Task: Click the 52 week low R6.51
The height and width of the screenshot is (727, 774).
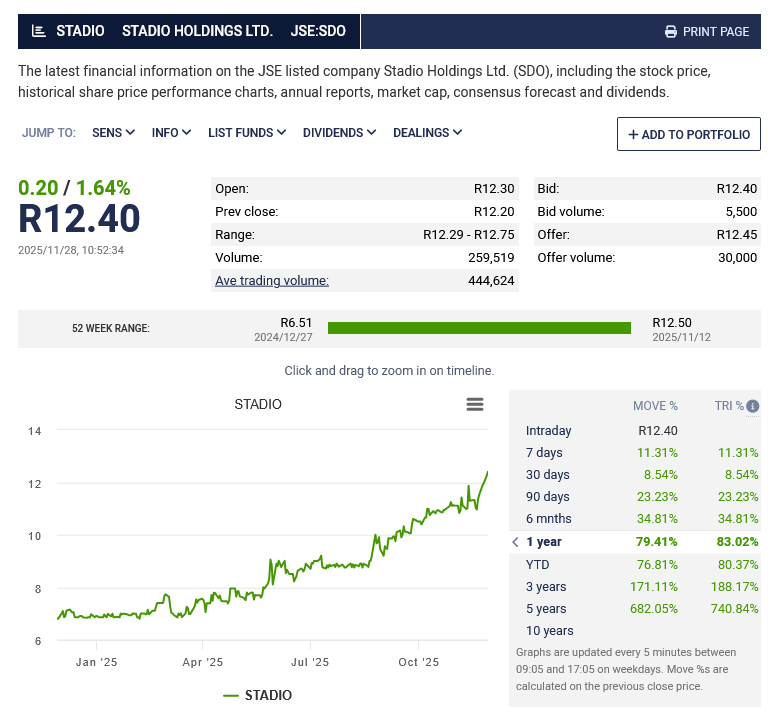Action: [x=296, y=323]
